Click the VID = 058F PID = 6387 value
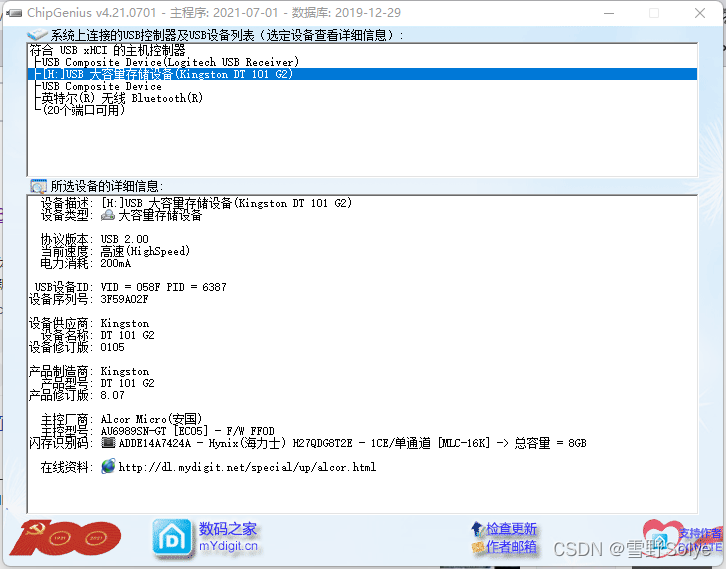The image size is (726, 569). pos(163,287)
